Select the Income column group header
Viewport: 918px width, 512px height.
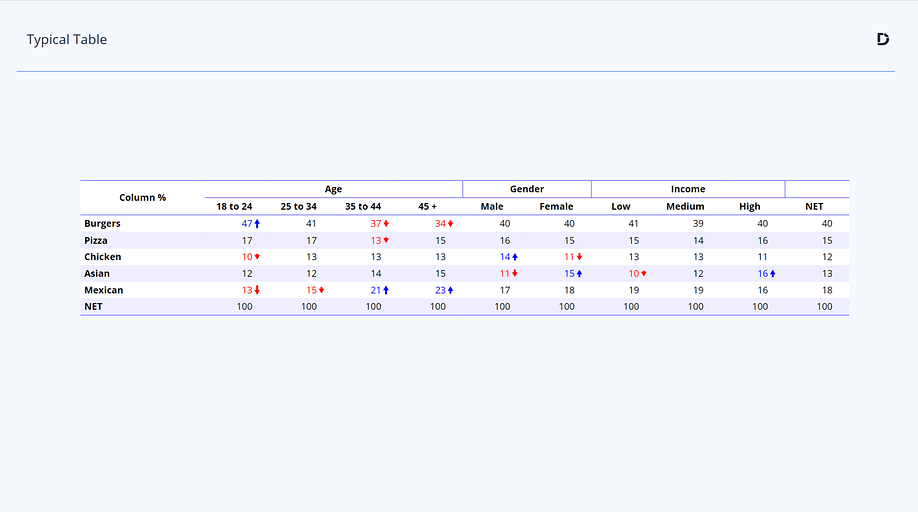tap(688, 189)
